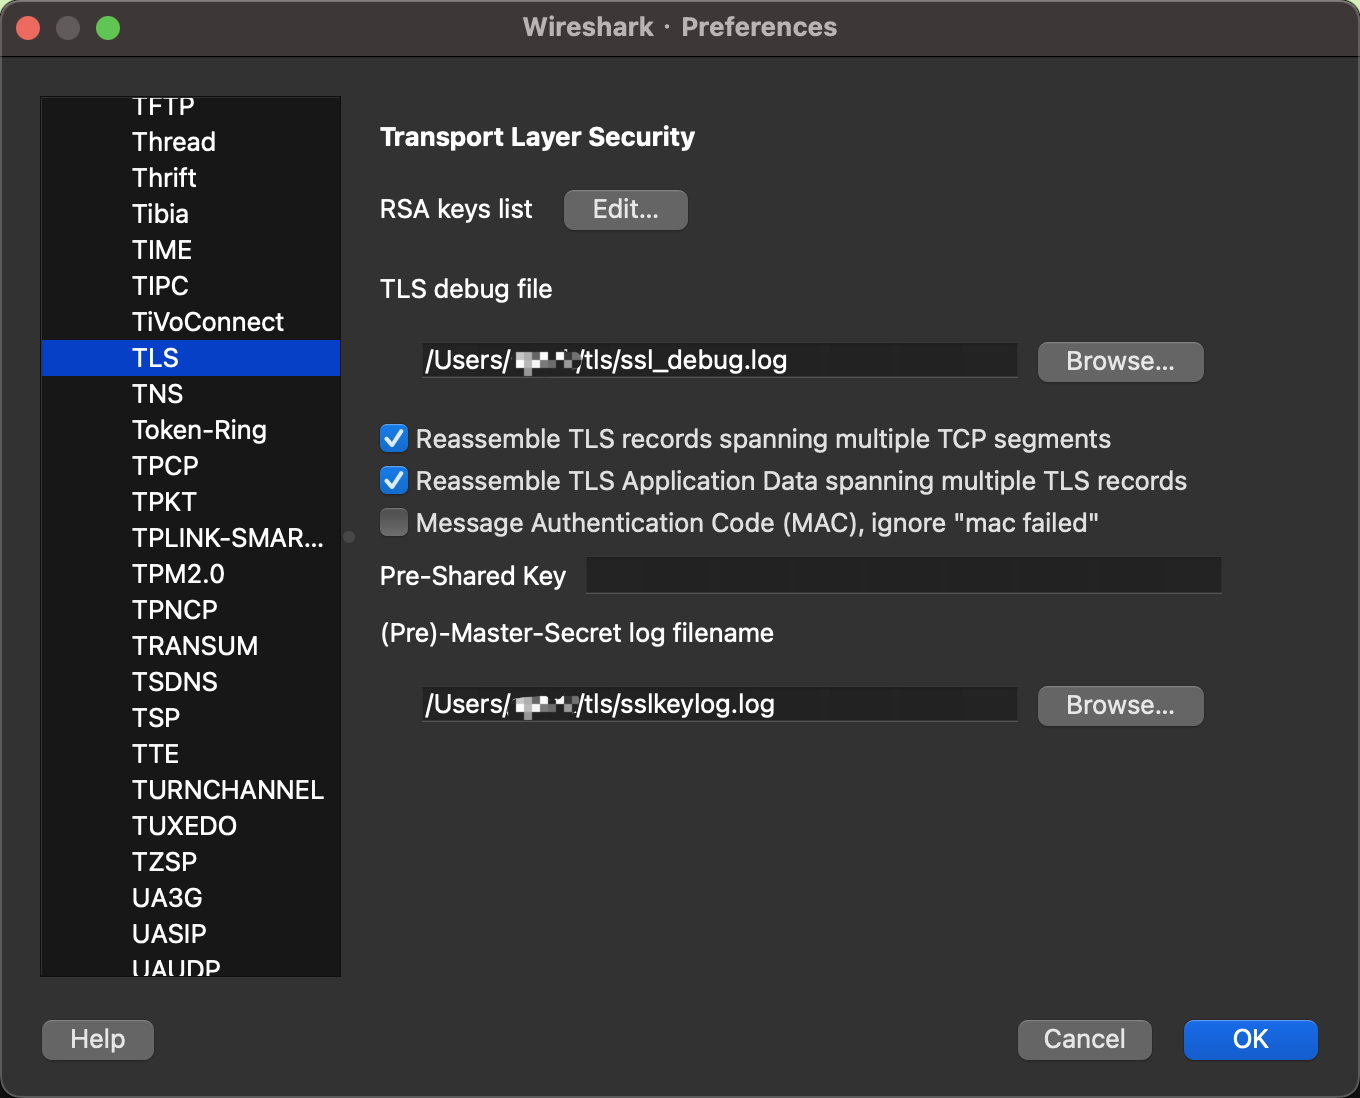Focus the Pre-Shared Key field
Screen dimensions: 1360x1098
coord(904,575)
